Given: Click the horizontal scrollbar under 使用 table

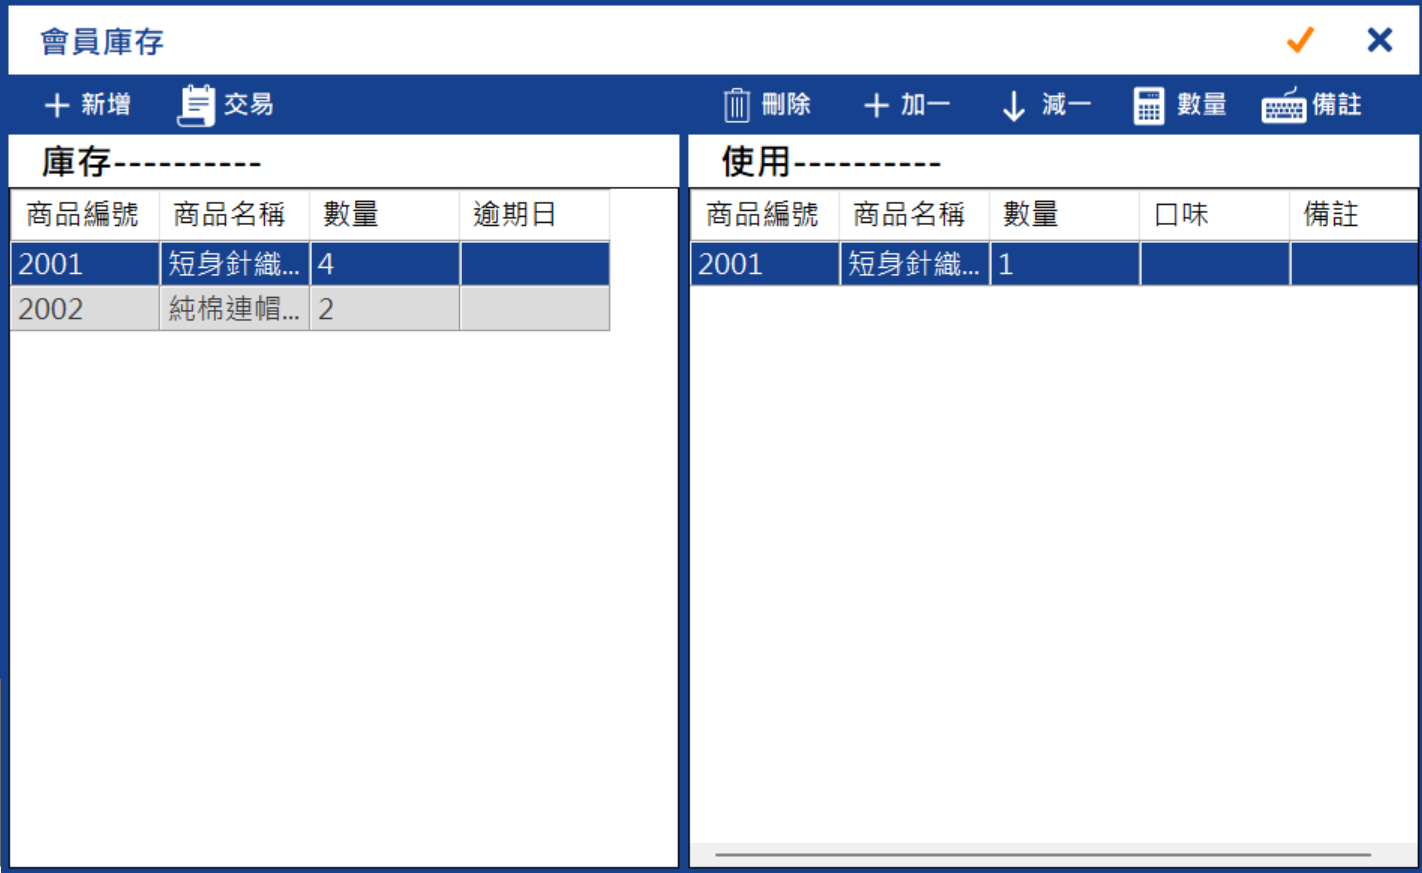Looking at the screenshot, I should point(1043,855).
